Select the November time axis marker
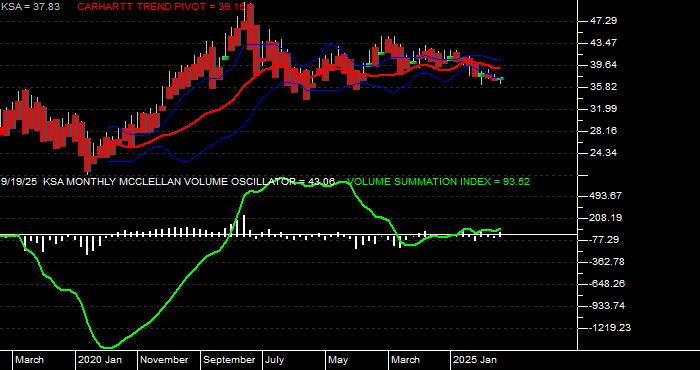Image resolution: width=700 pixels, height=370 pixels. pos(165,360)
